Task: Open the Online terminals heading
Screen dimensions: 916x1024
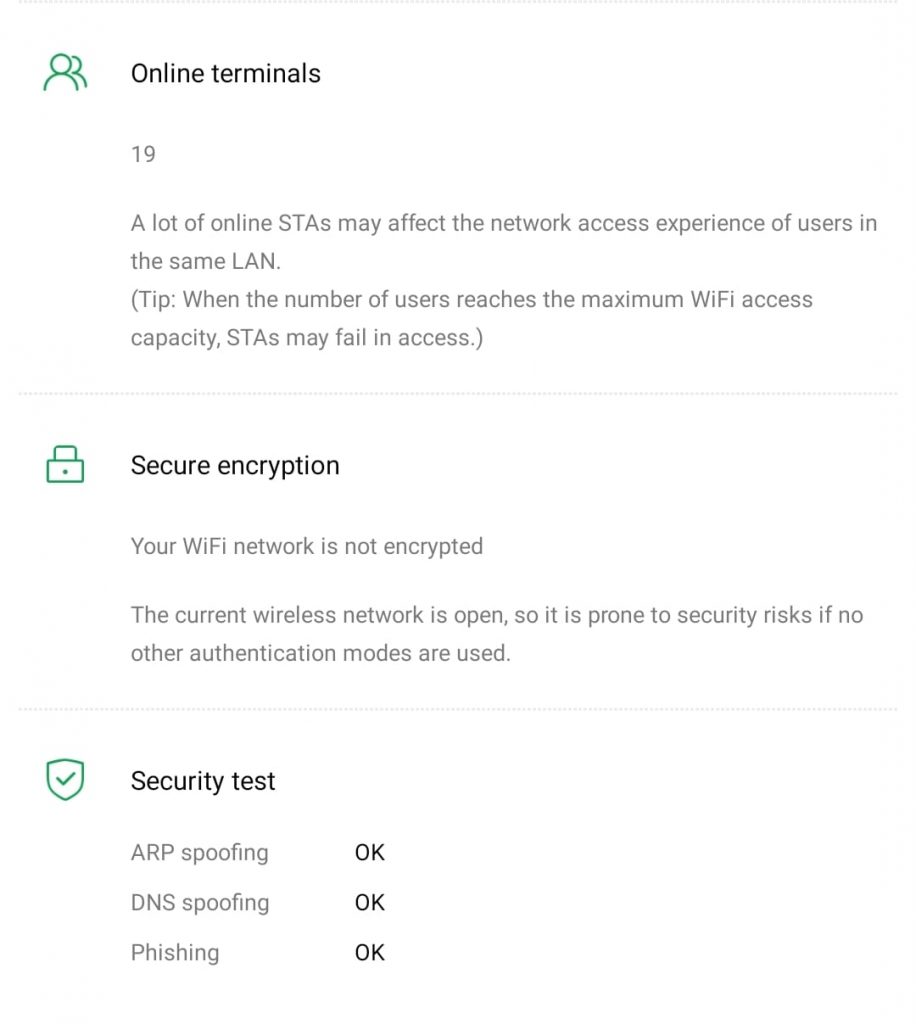Action: [x=225, y=73]
